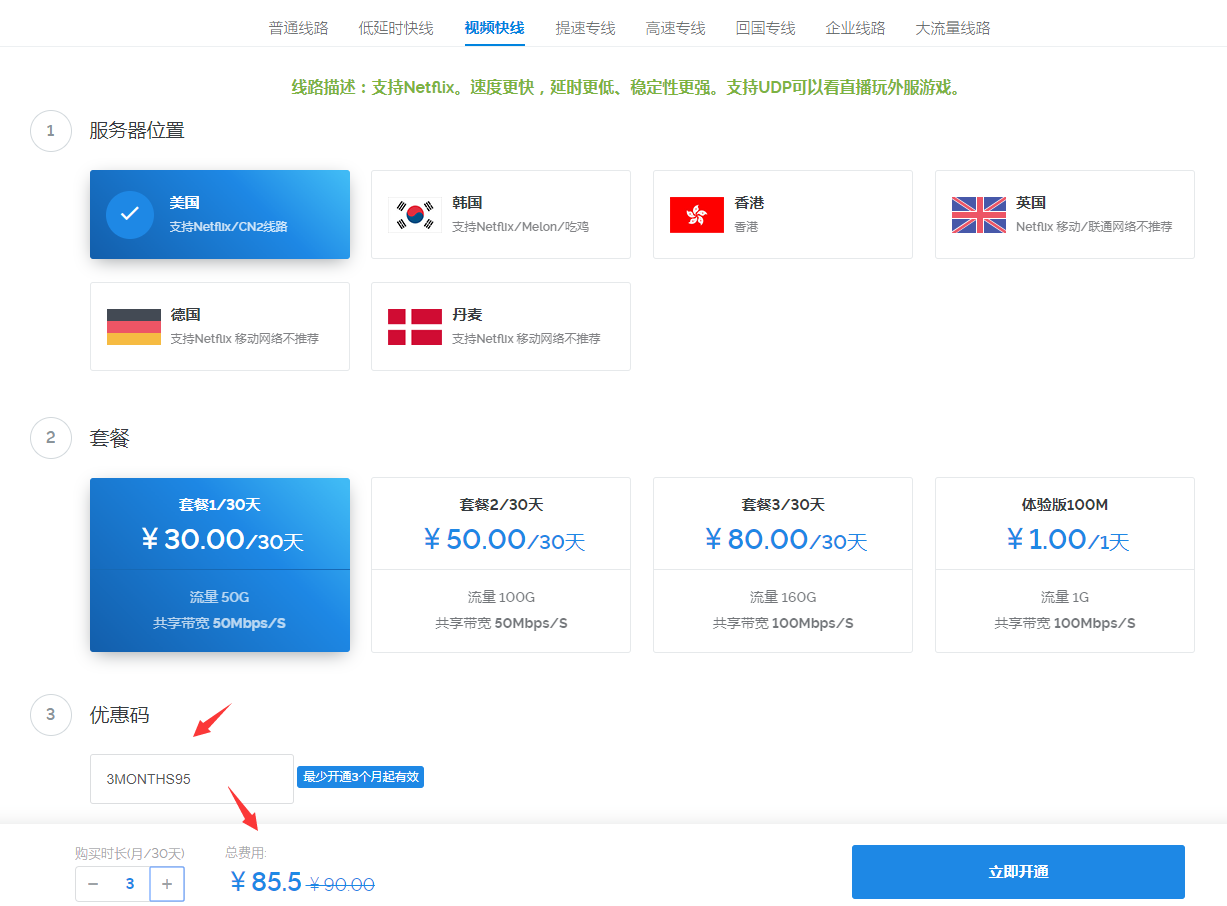Click the Denmark flag icon

click(415, 327)
